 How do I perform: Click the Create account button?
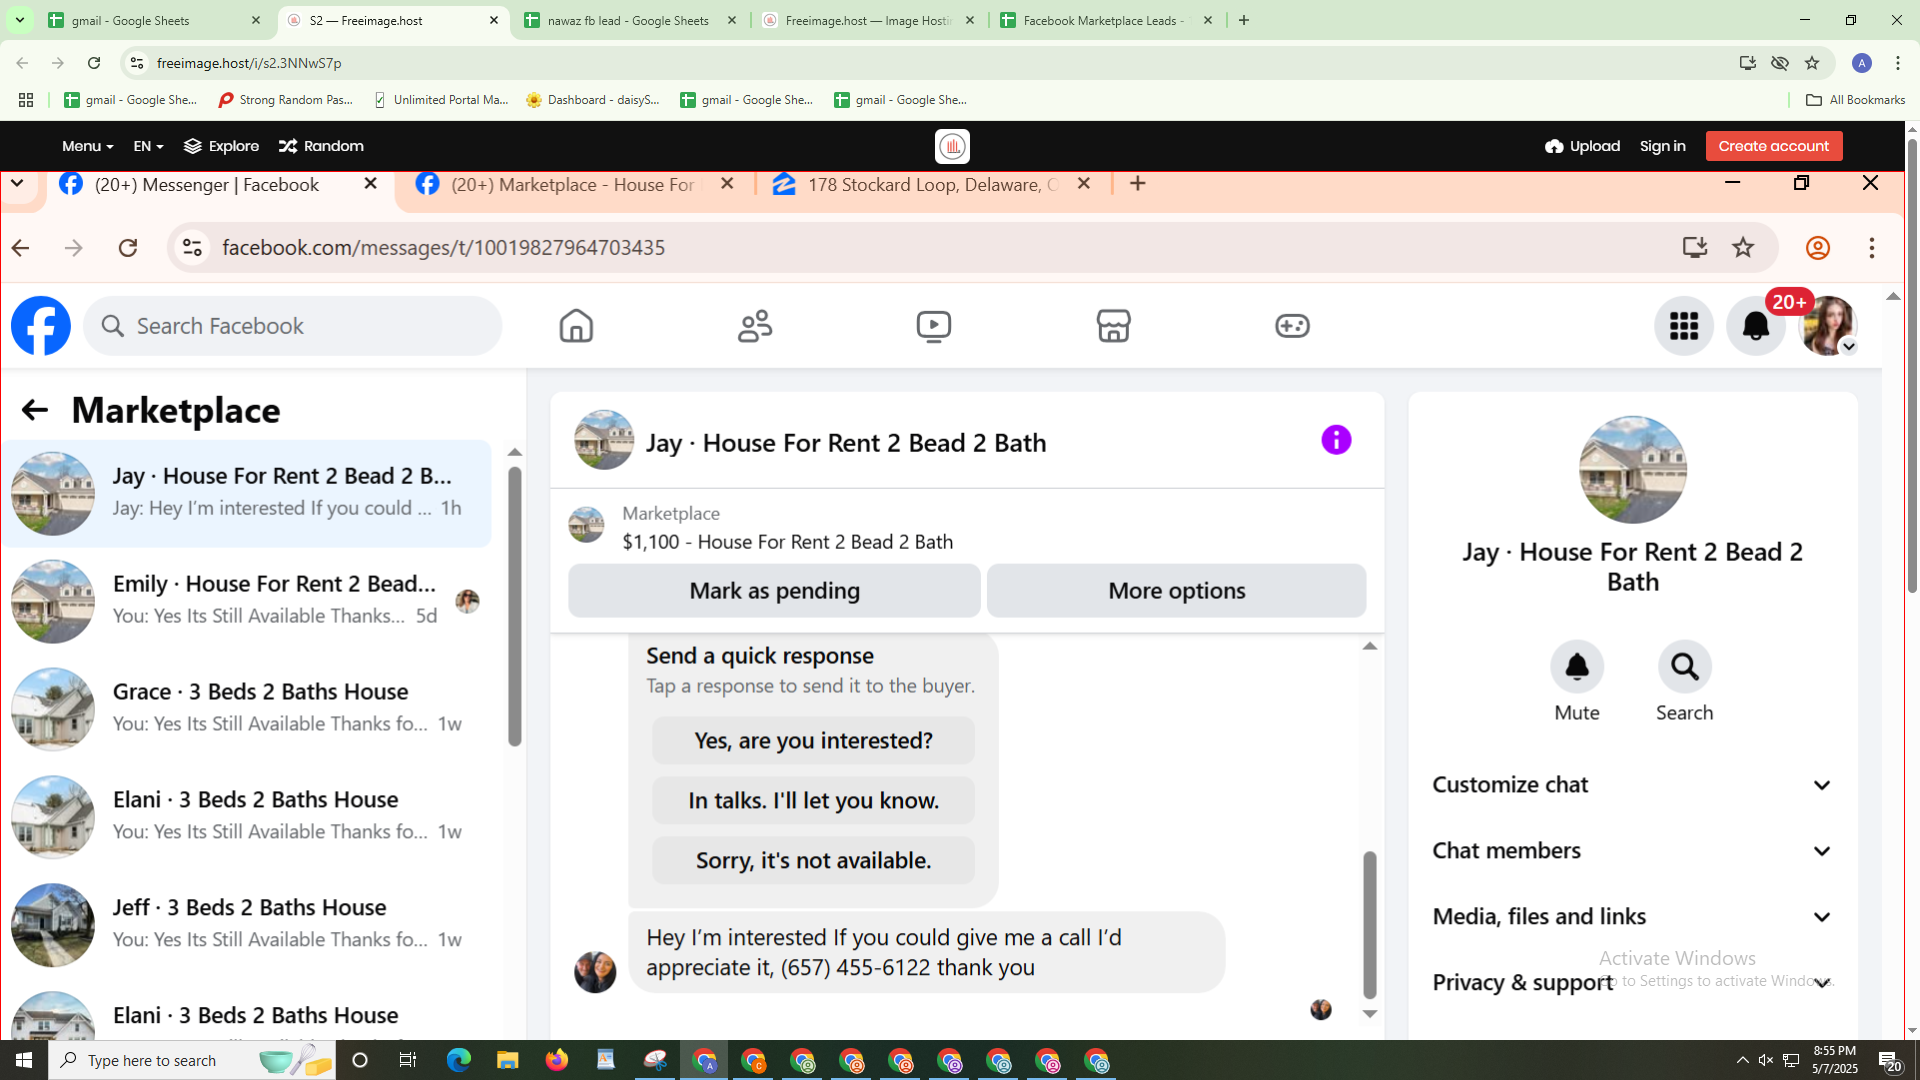pyautogui.click(x=1773, y=146)
